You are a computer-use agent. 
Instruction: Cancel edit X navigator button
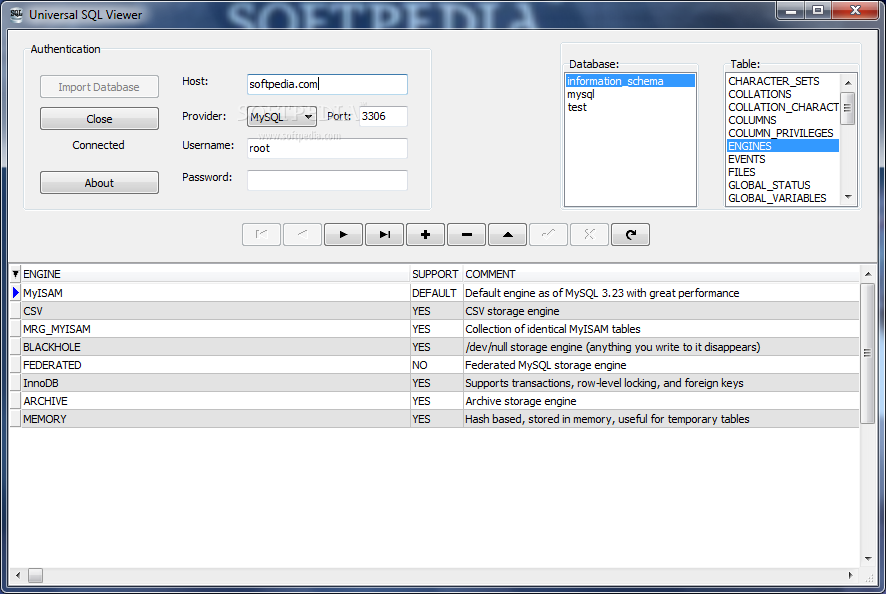pos(589,235)
